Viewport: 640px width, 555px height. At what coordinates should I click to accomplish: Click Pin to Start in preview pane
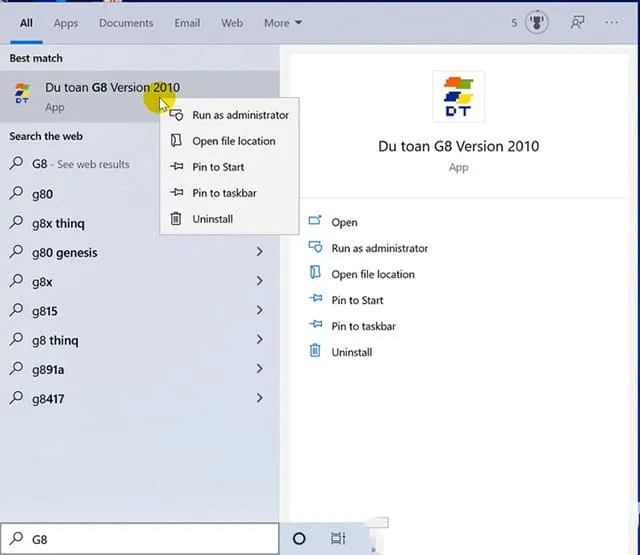(x=357, y=300)
